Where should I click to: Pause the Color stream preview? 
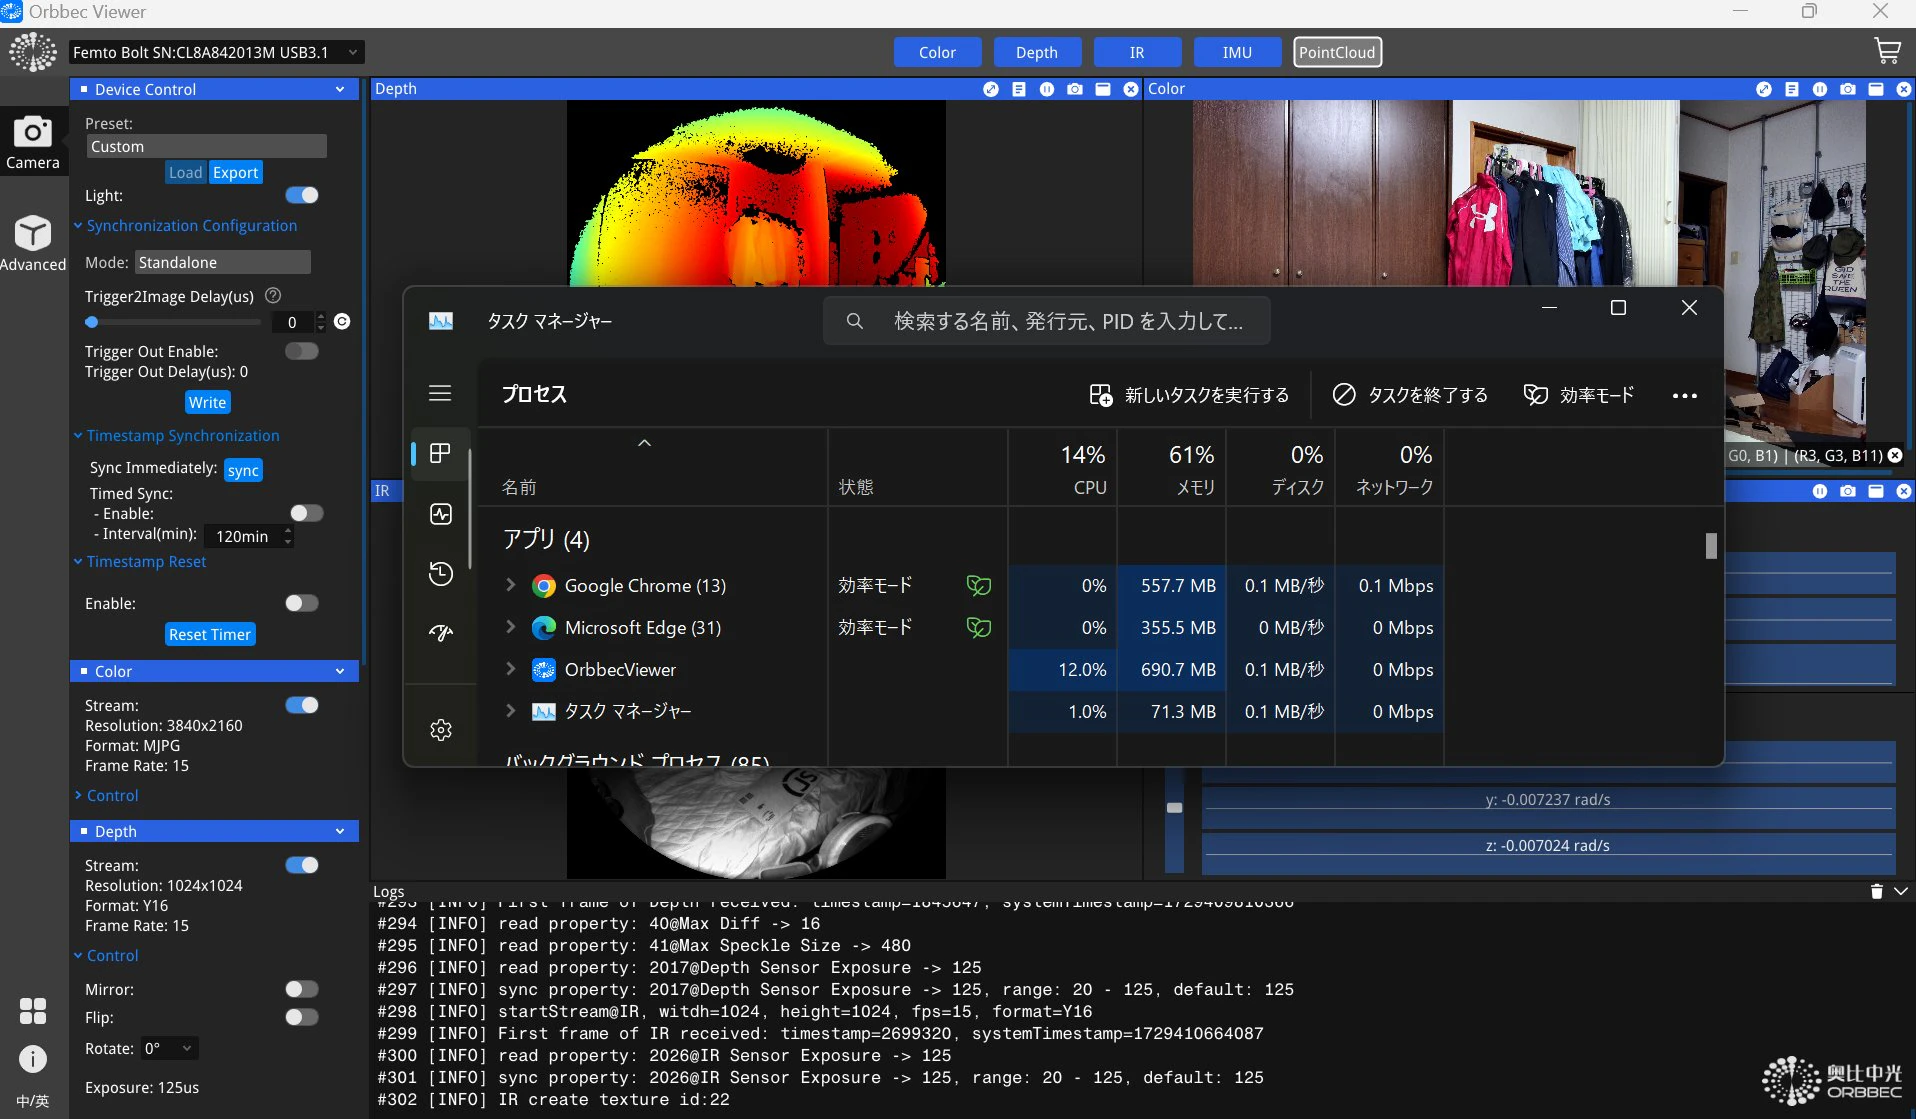click(x=1820, y=89)
